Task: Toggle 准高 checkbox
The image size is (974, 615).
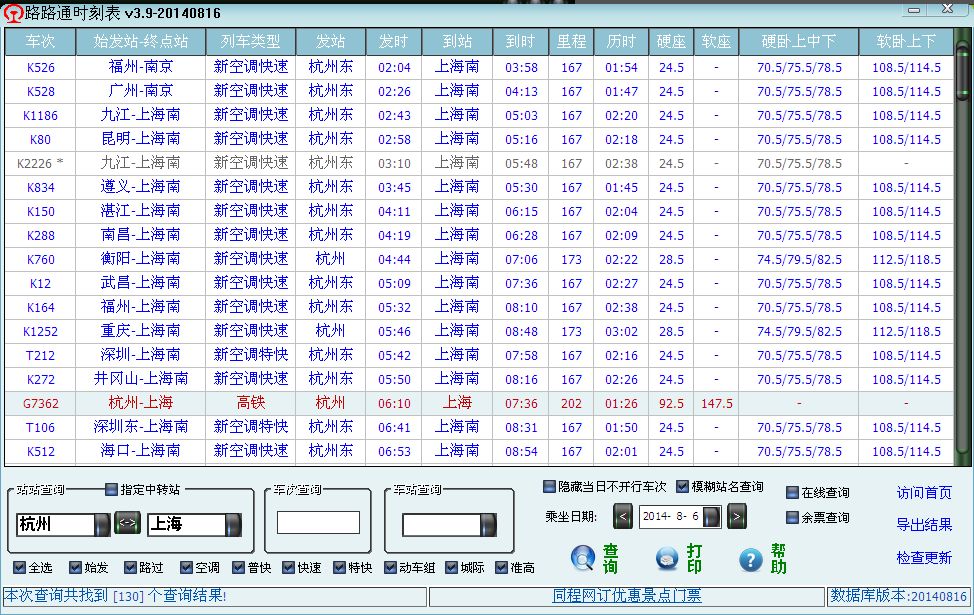Action: tap(501, 567)
